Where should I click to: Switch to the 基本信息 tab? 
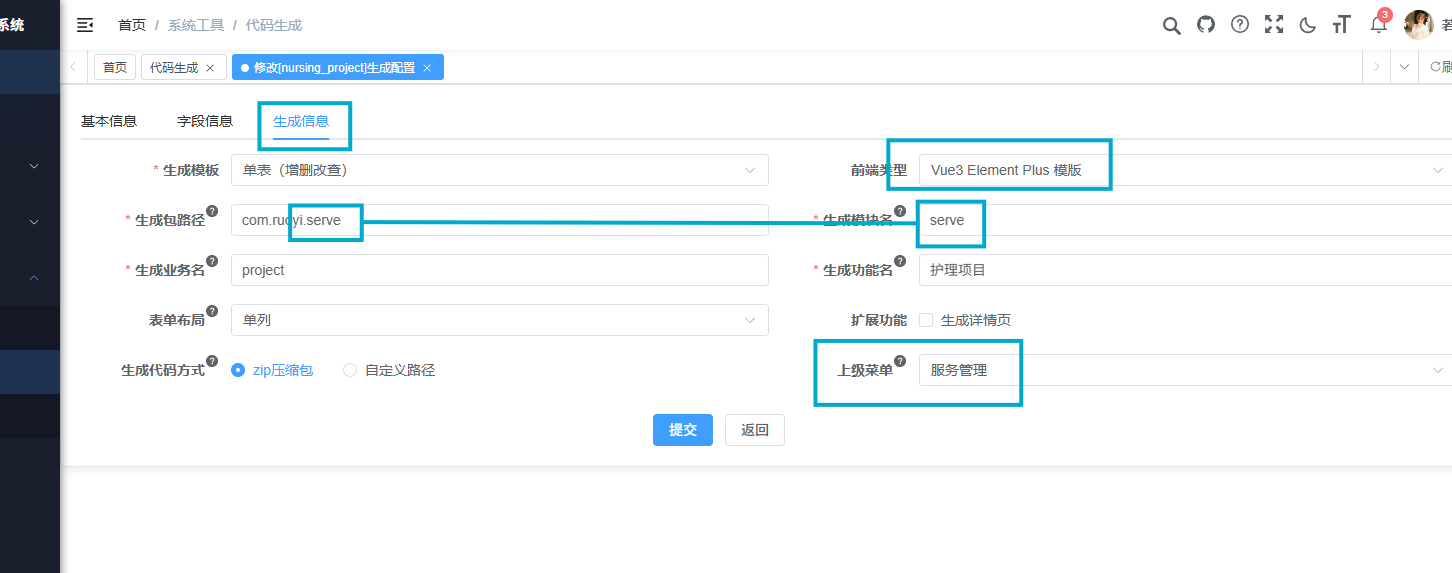pos(109,121)
